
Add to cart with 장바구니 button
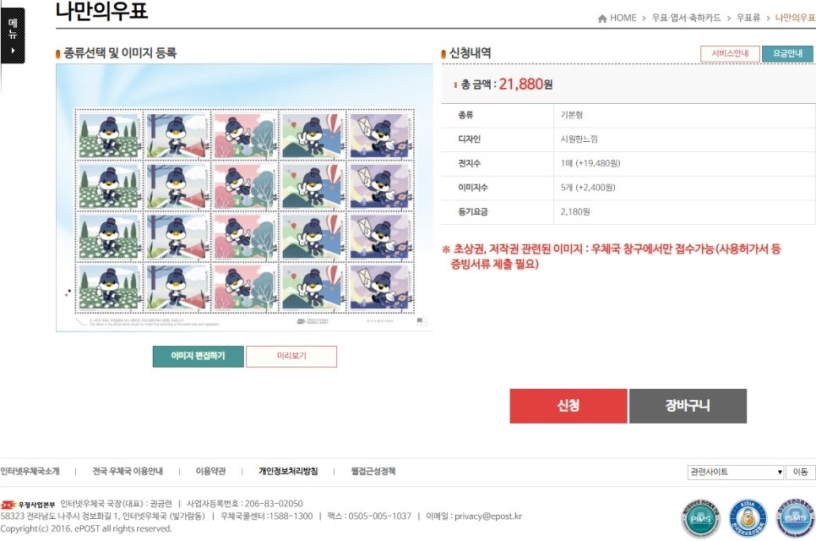[x=688, y=406]
